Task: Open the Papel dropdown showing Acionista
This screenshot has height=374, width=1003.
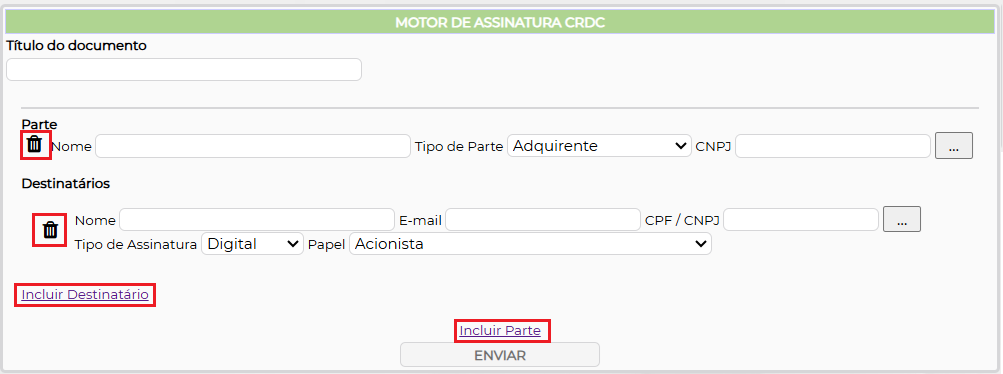Action: [530, 244]
